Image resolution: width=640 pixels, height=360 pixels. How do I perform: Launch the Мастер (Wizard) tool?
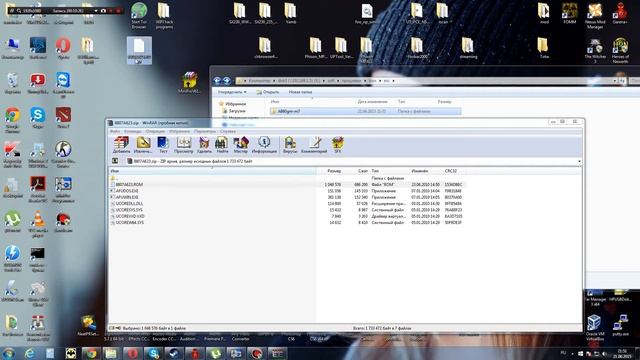240,145
